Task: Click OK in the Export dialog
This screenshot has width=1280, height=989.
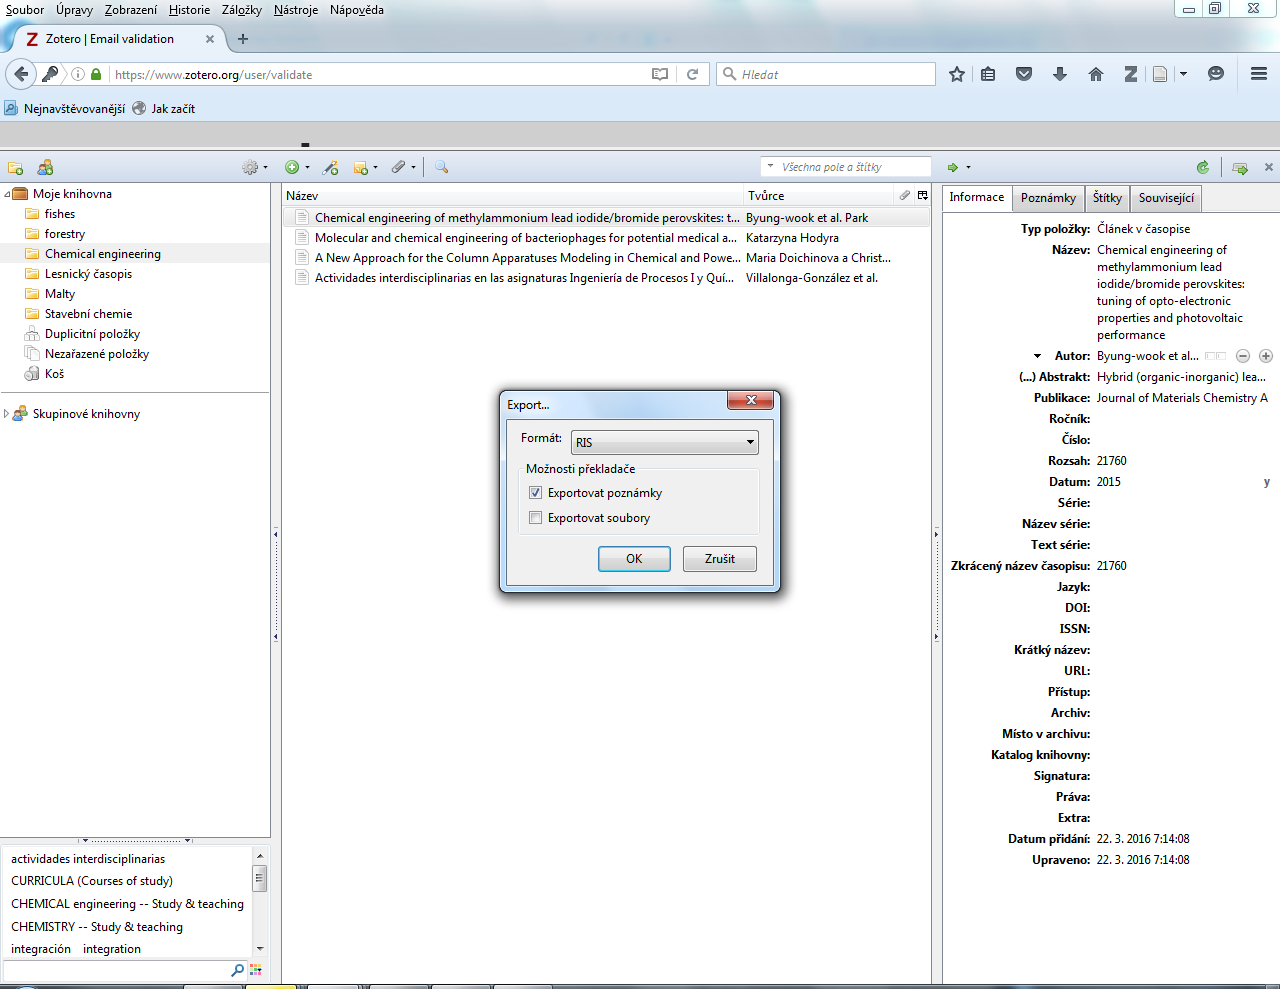Action: [x=634, y=559]
